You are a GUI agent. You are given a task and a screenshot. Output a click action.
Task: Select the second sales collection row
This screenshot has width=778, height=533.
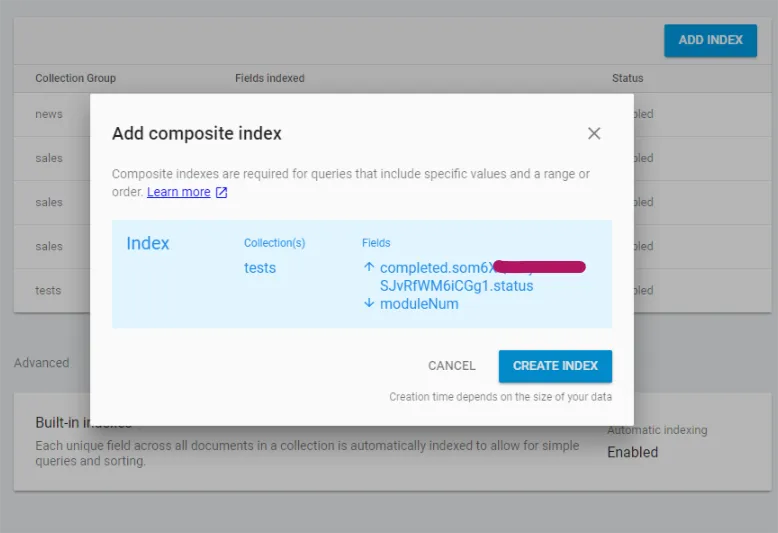point(49,202)
